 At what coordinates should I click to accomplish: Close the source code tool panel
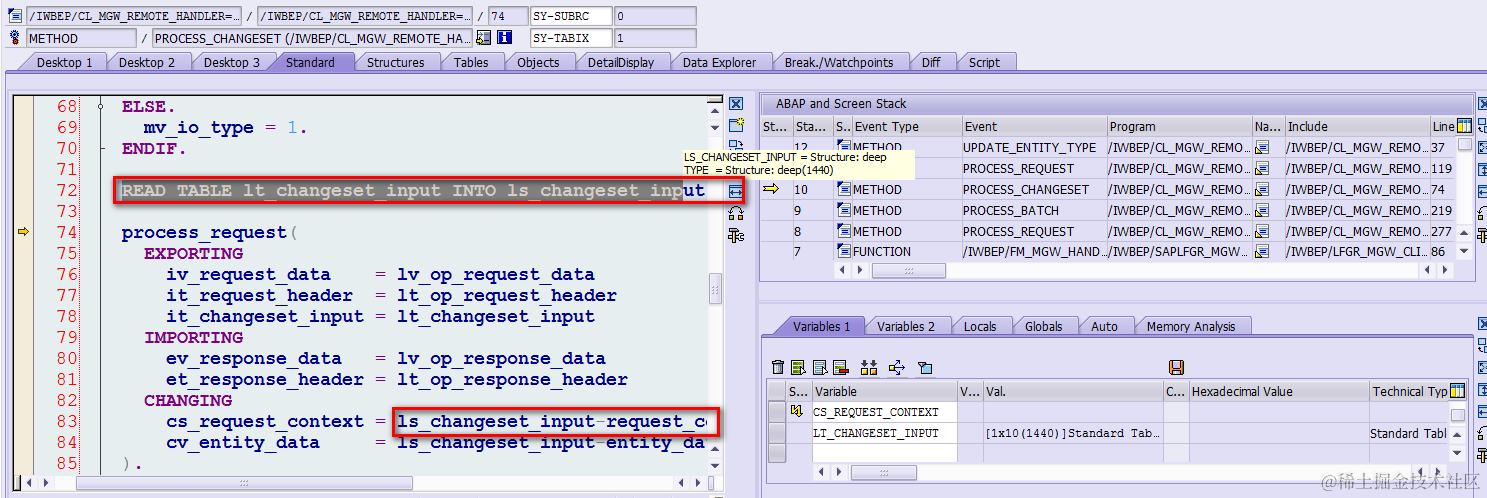pos(736,104)
